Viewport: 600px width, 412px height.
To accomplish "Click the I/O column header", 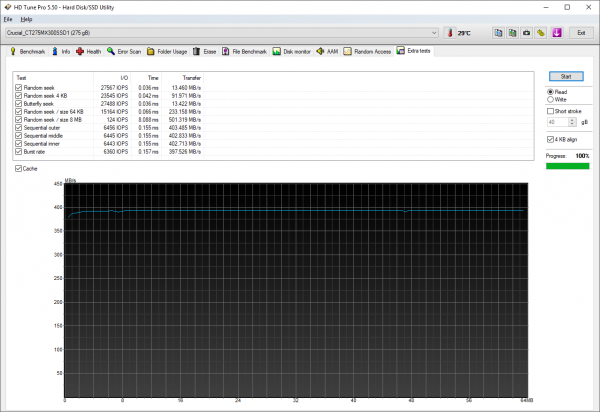I will pos(112,78).
